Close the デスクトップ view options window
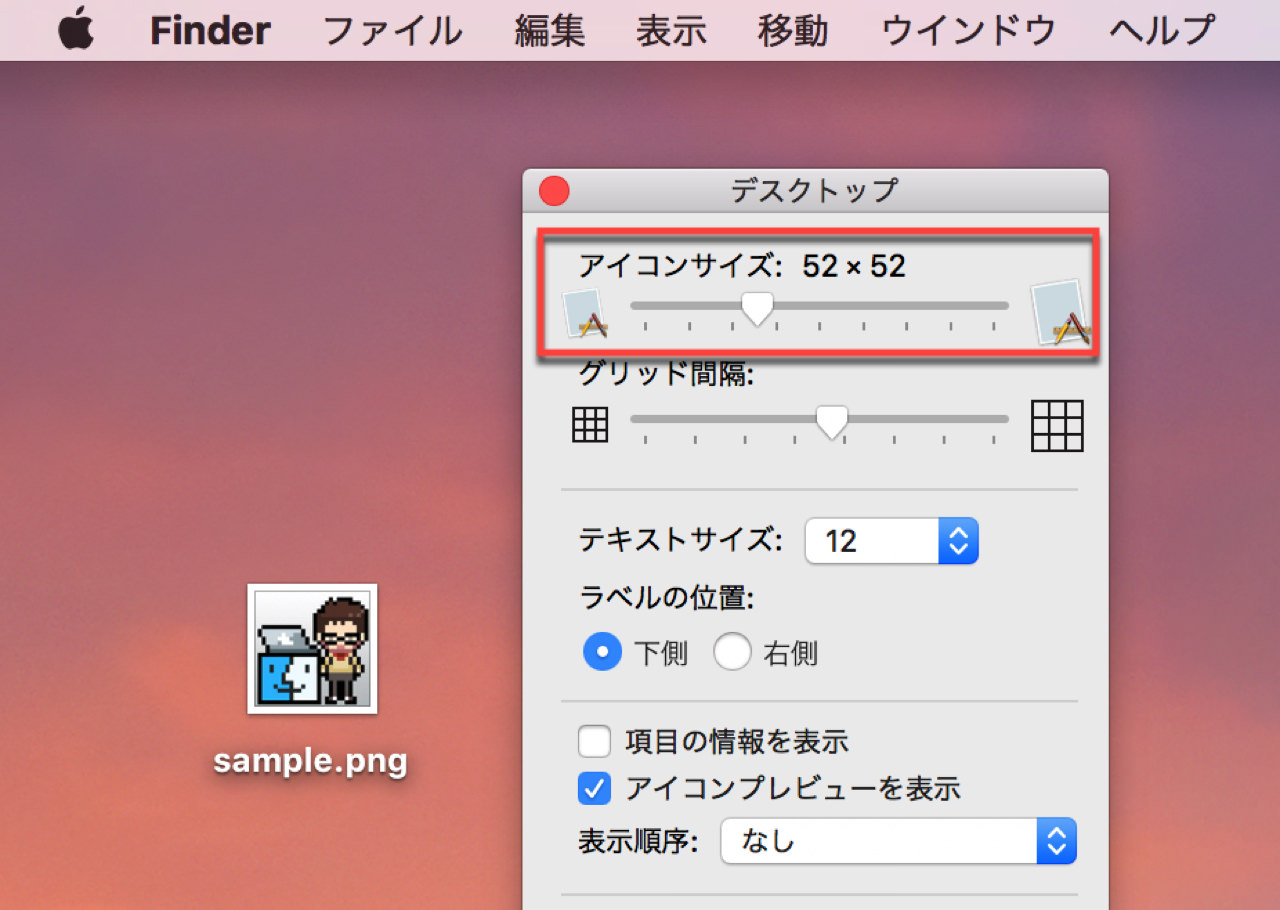1280x910 pixels. (554, 190)
